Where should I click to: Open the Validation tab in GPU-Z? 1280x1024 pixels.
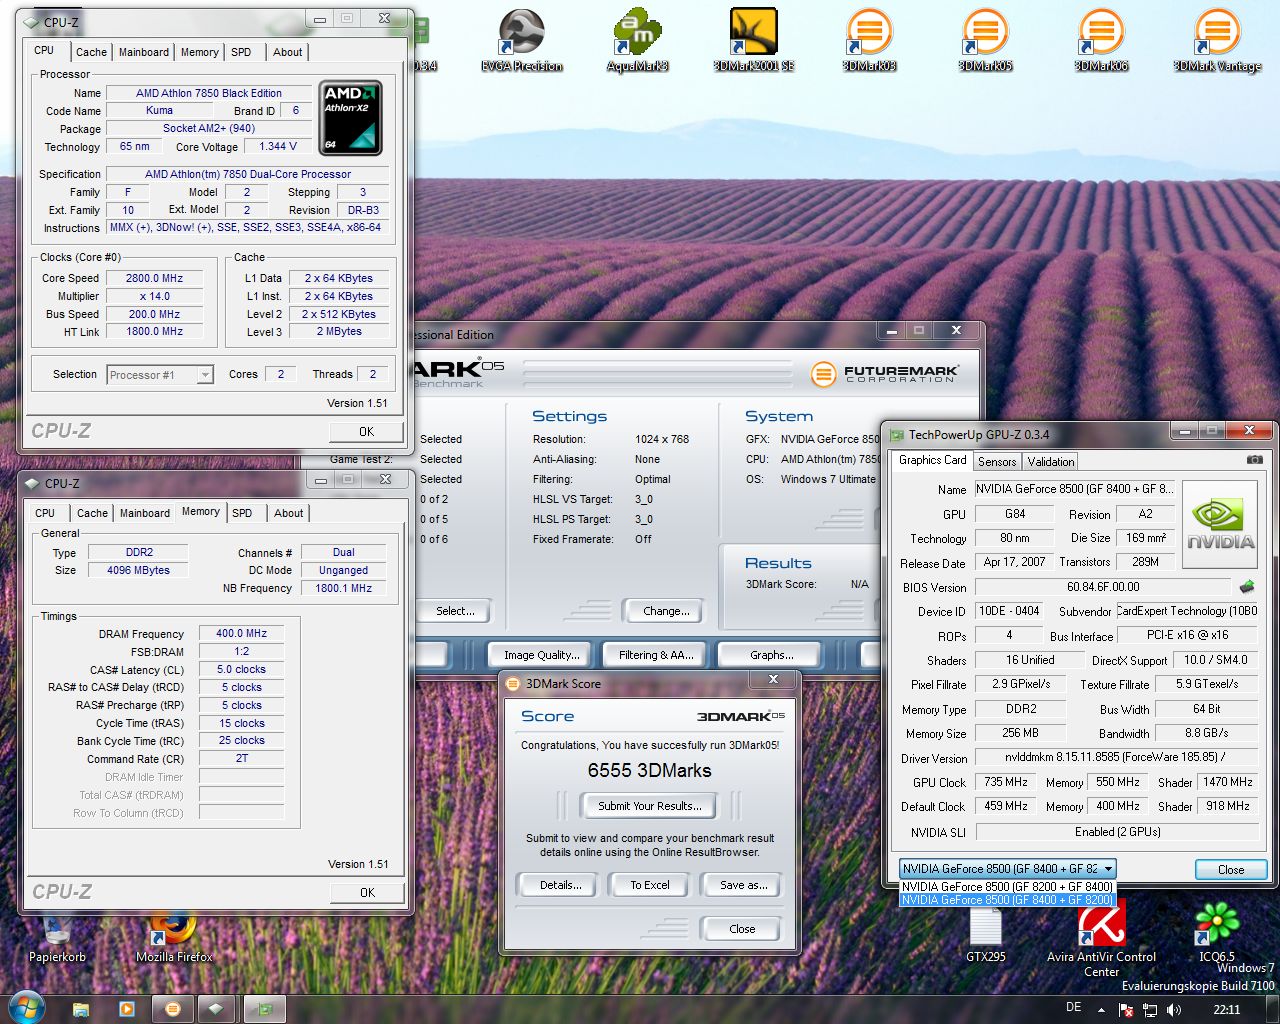click(x=1051, y=461)
